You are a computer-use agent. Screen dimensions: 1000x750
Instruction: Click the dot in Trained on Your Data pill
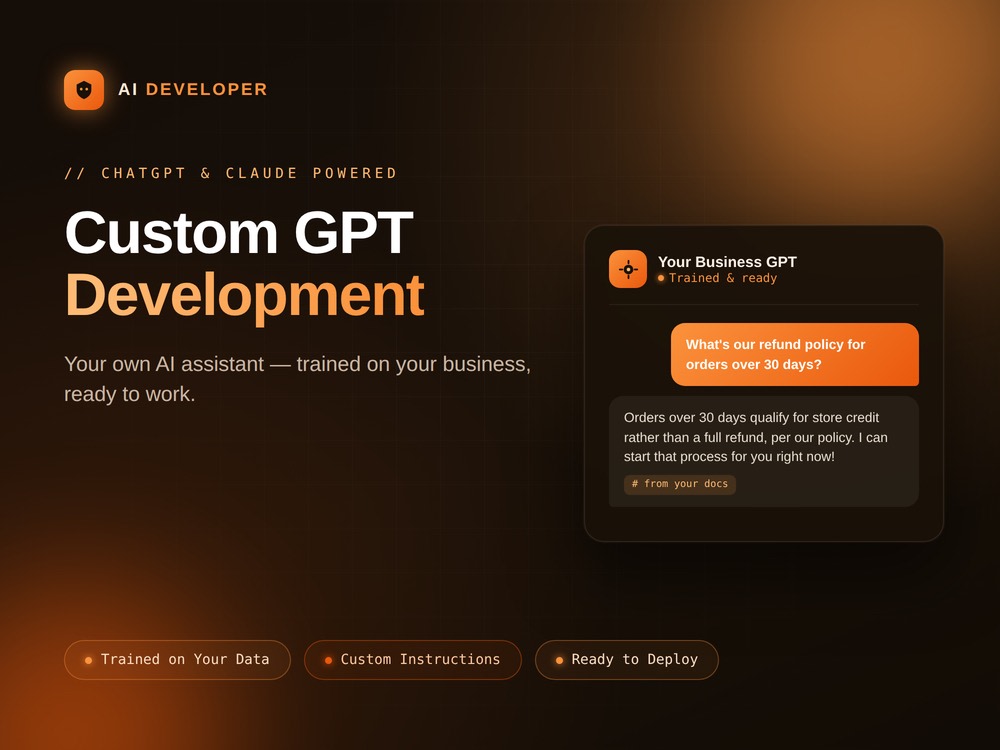coord(89,660)
